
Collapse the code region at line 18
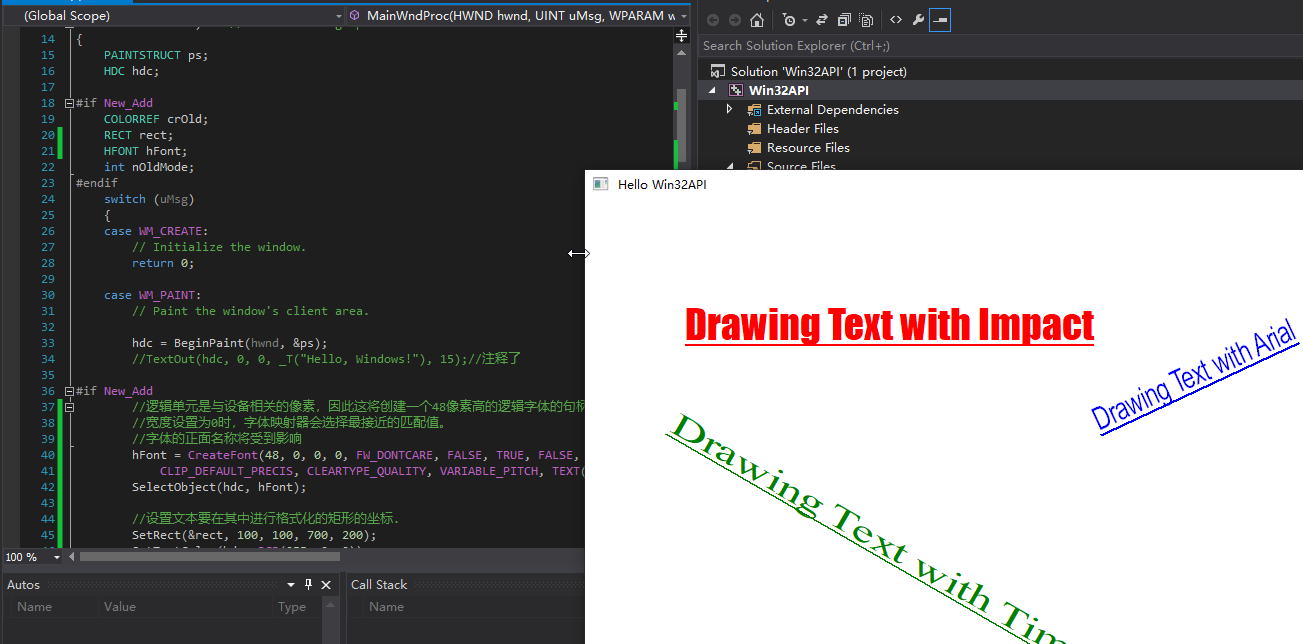point(68,102)
